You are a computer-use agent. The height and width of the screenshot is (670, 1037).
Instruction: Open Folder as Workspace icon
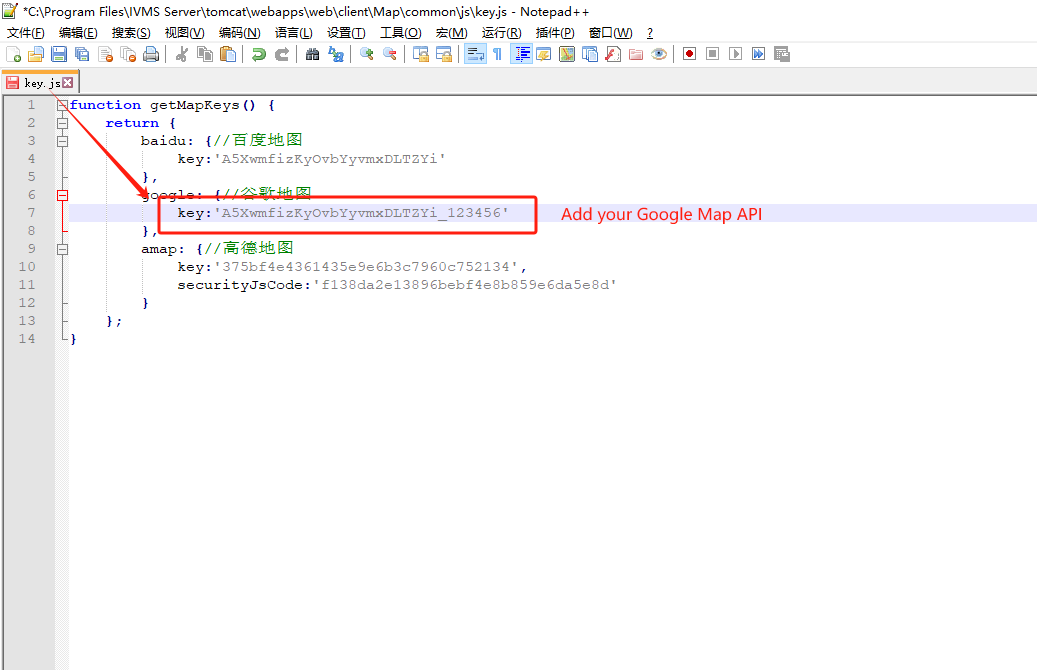636,54
